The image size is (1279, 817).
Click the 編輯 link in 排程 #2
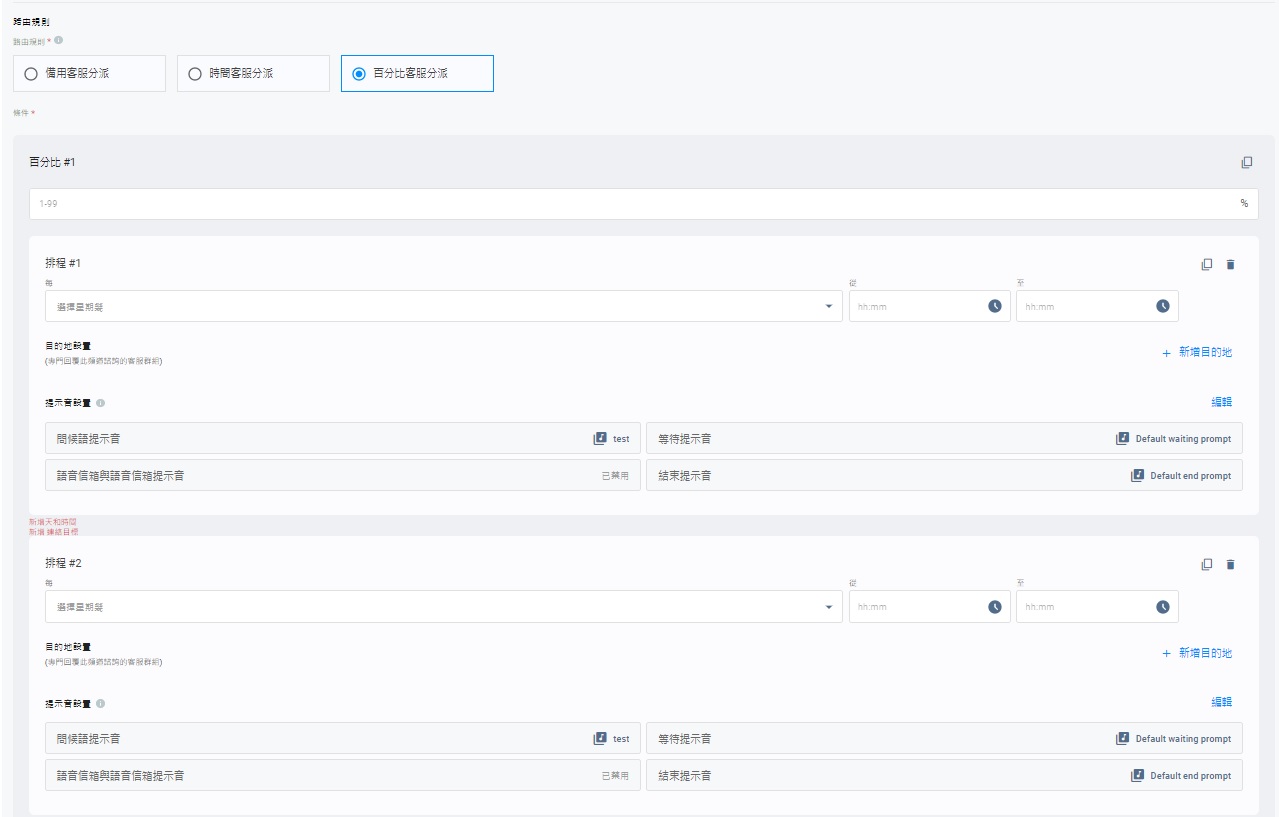click(1222, 702)
